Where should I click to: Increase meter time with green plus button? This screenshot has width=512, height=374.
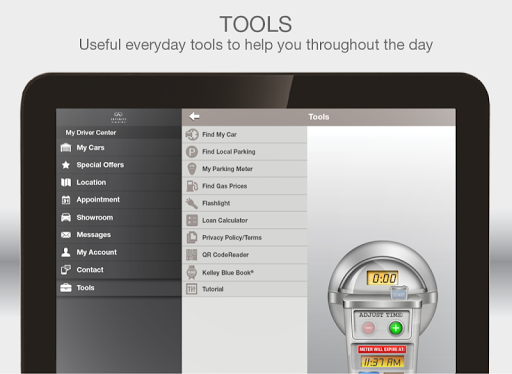pos(396,328)
